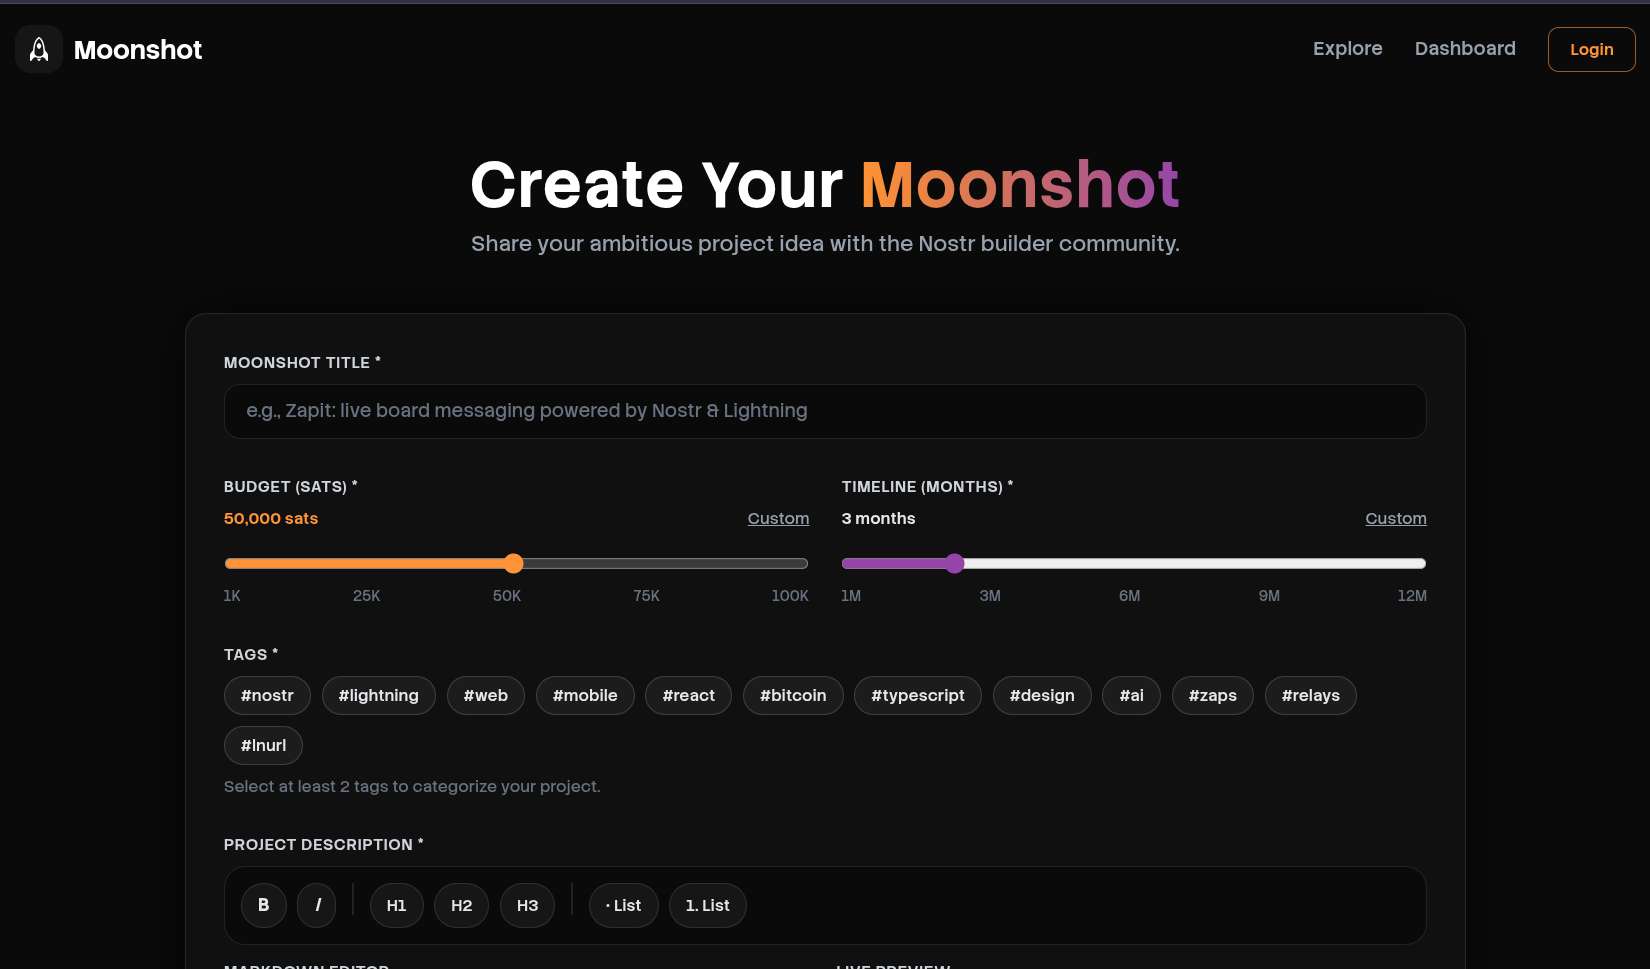Select the #nostr tag
The width and height of the screenshot is (1650, 969).
[x=267, y=695]
